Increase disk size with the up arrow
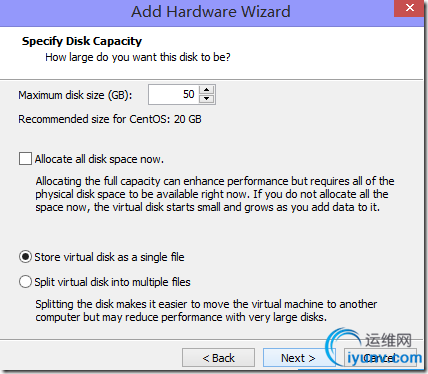This screenshot has width=428, height=374. click(x=207, y=90)
